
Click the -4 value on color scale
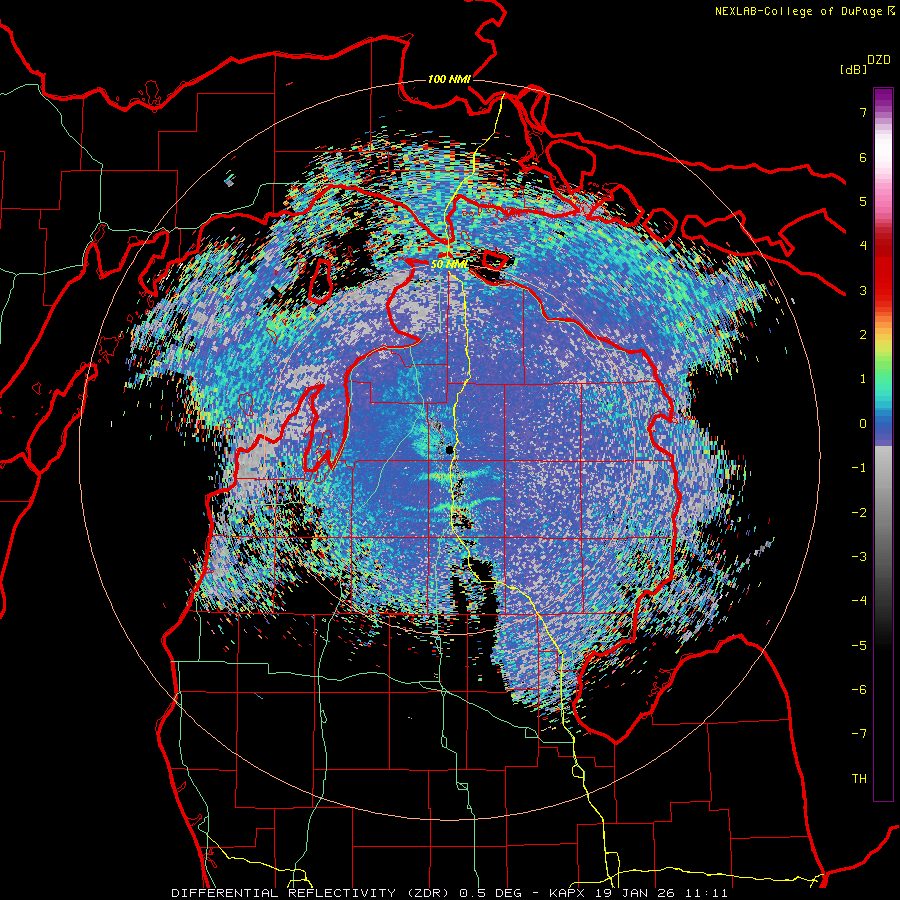pos(859,601)
